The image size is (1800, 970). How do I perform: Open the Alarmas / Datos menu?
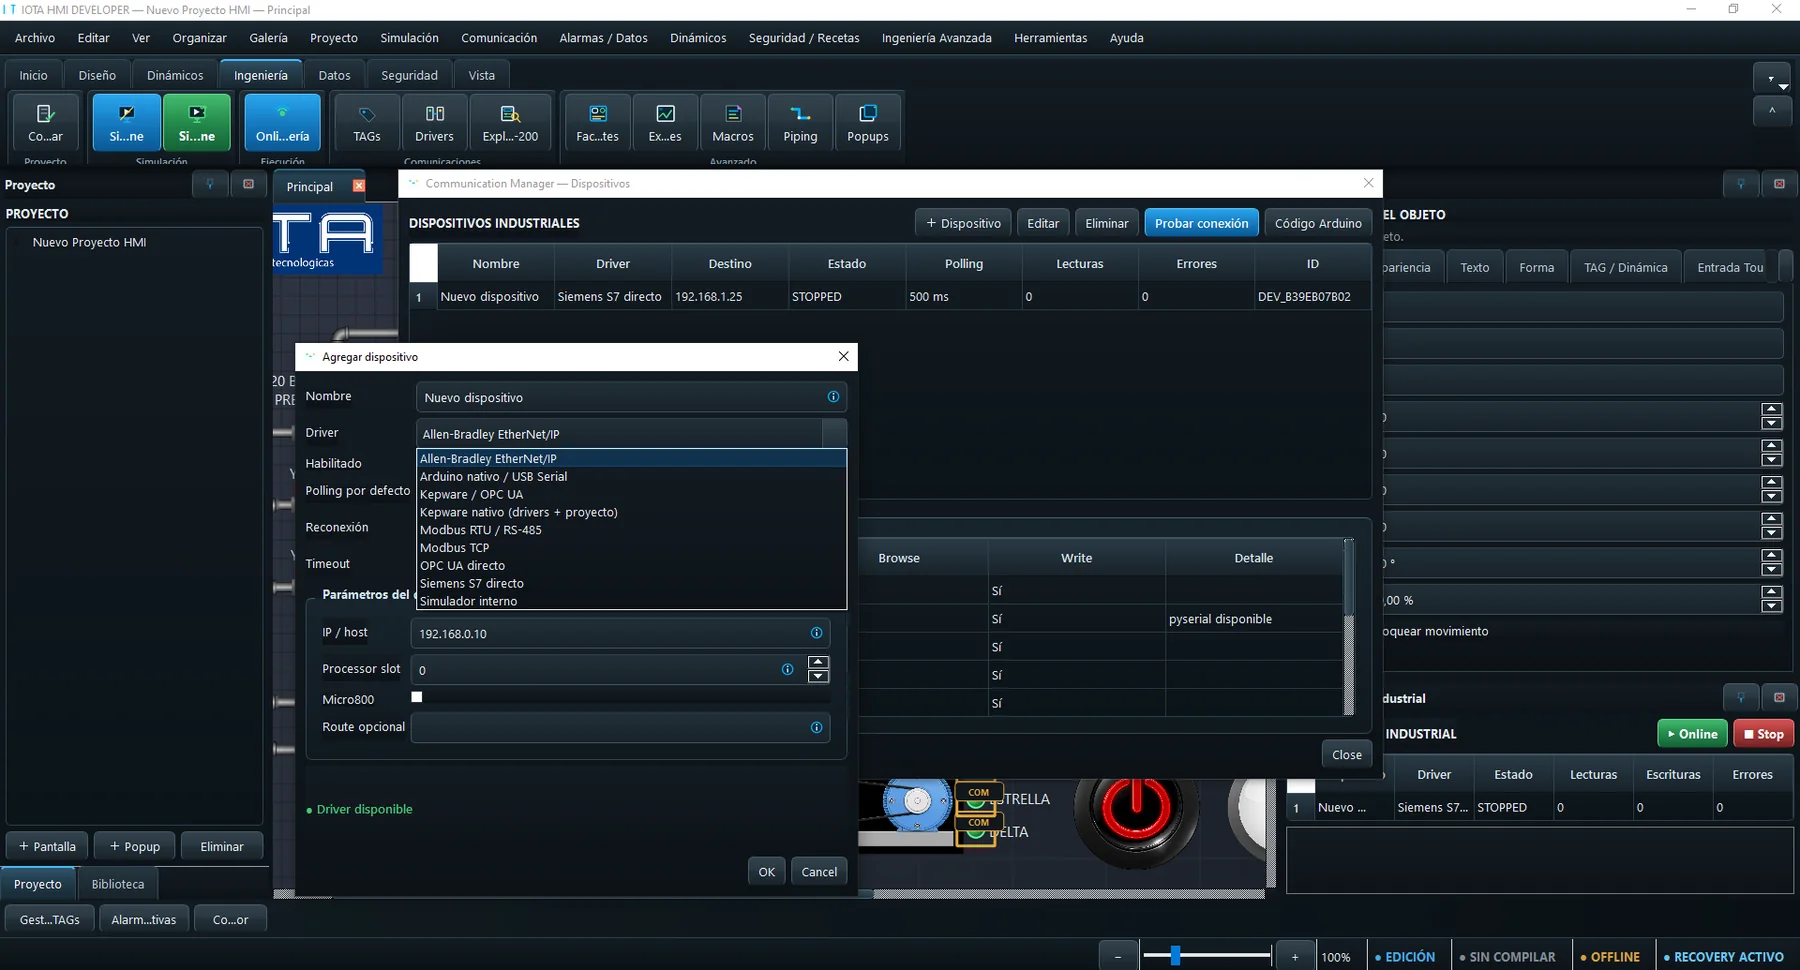click(603, 38)
